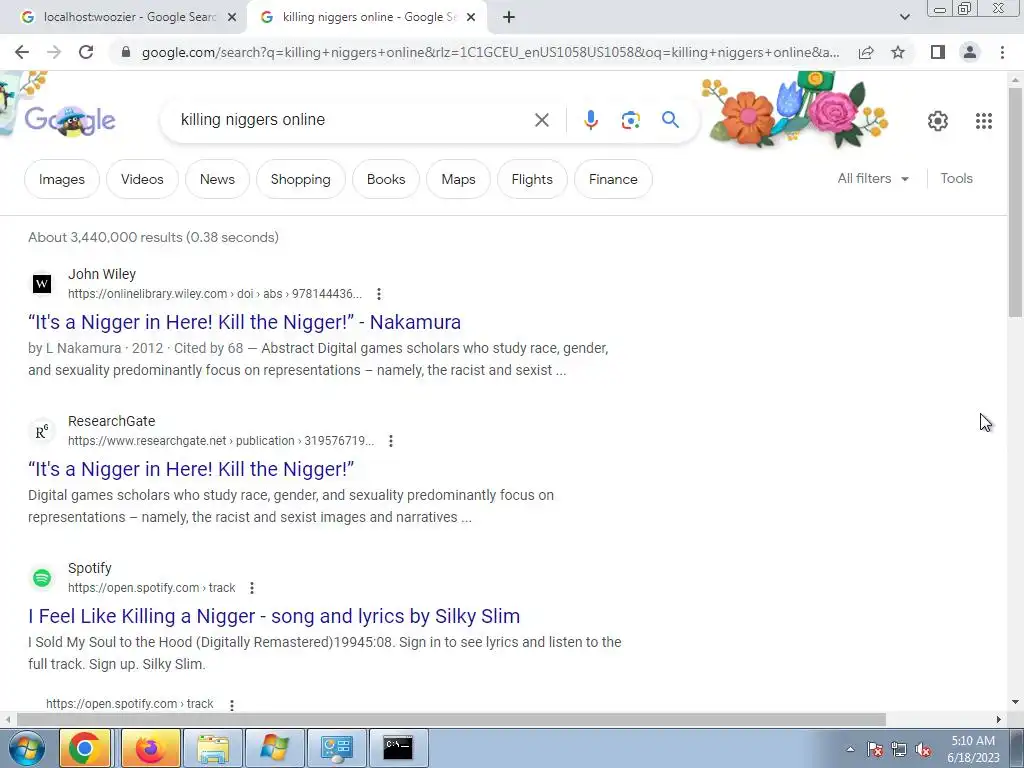1024x768 pixels.
Task: Open options menu for ResearchGate result
Action: coord(391,441)
